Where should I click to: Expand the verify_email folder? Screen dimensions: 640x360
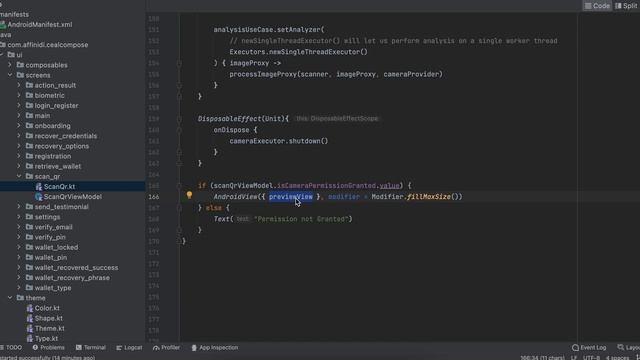pyautogui.click(x=19, y=227)
